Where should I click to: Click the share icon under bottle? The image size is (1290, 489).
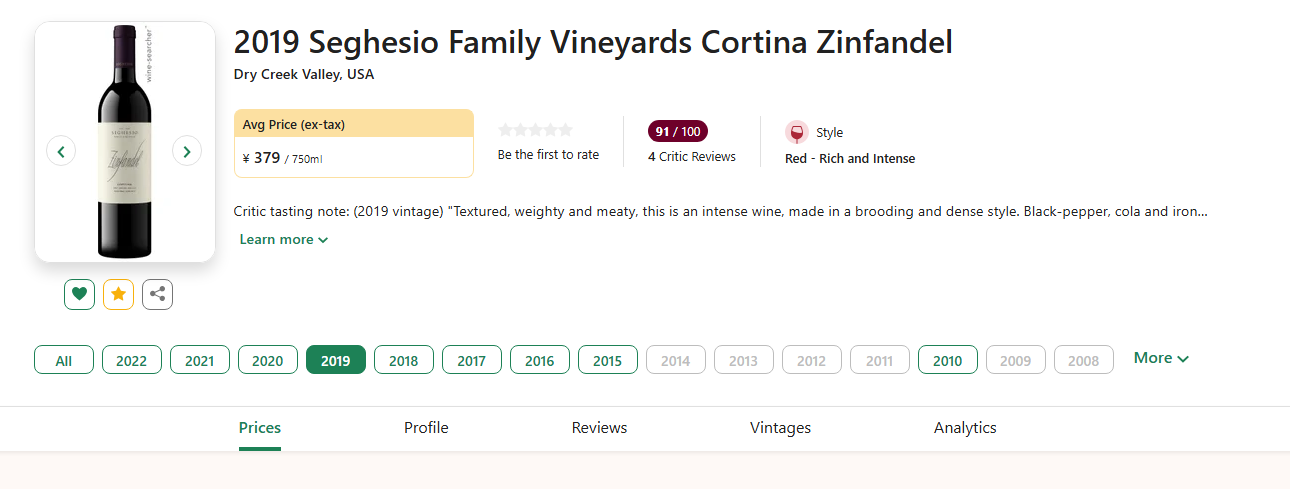pyautogui.click(x=157, y=294)
